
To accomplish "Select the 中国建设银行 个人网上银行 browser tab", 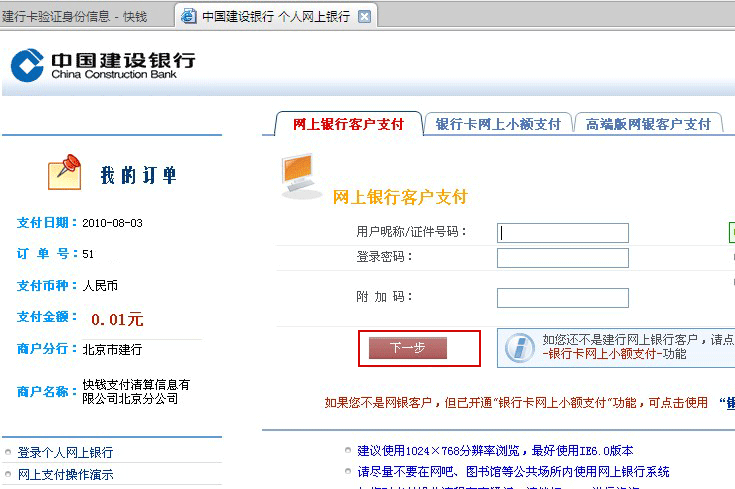I will [x=276, y=17].
